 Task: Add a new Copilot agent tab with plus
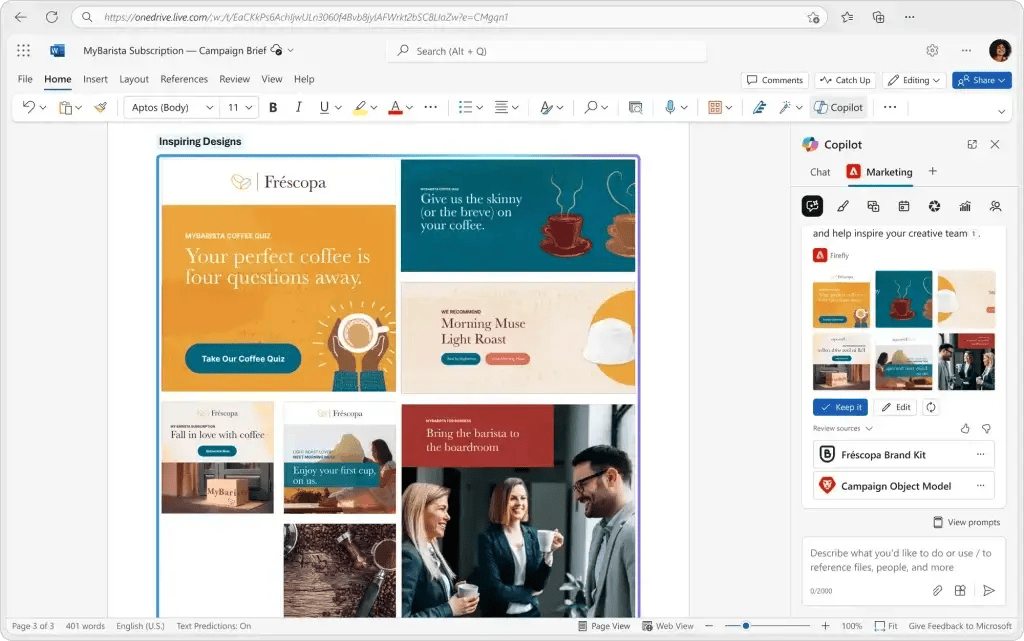click(x=933, y=171)
